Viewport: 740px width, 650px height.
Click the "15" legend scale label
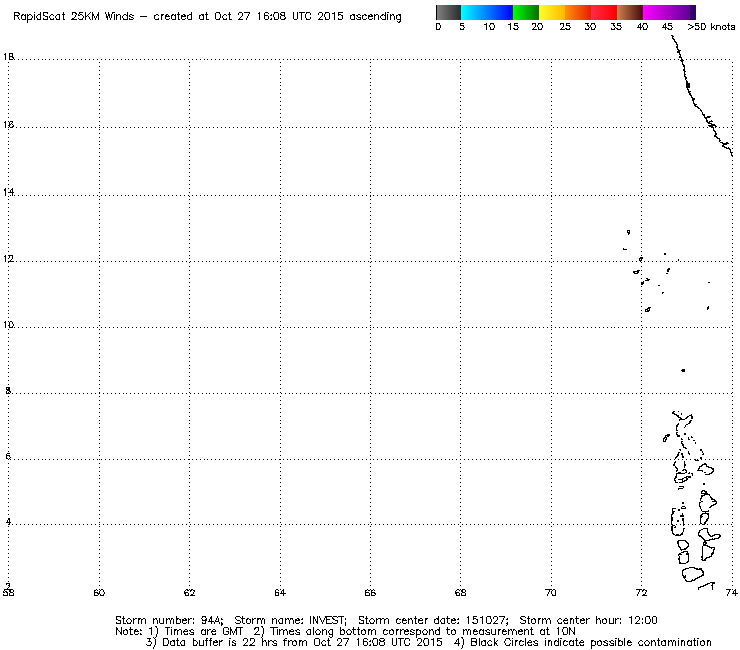click(513, 27)
